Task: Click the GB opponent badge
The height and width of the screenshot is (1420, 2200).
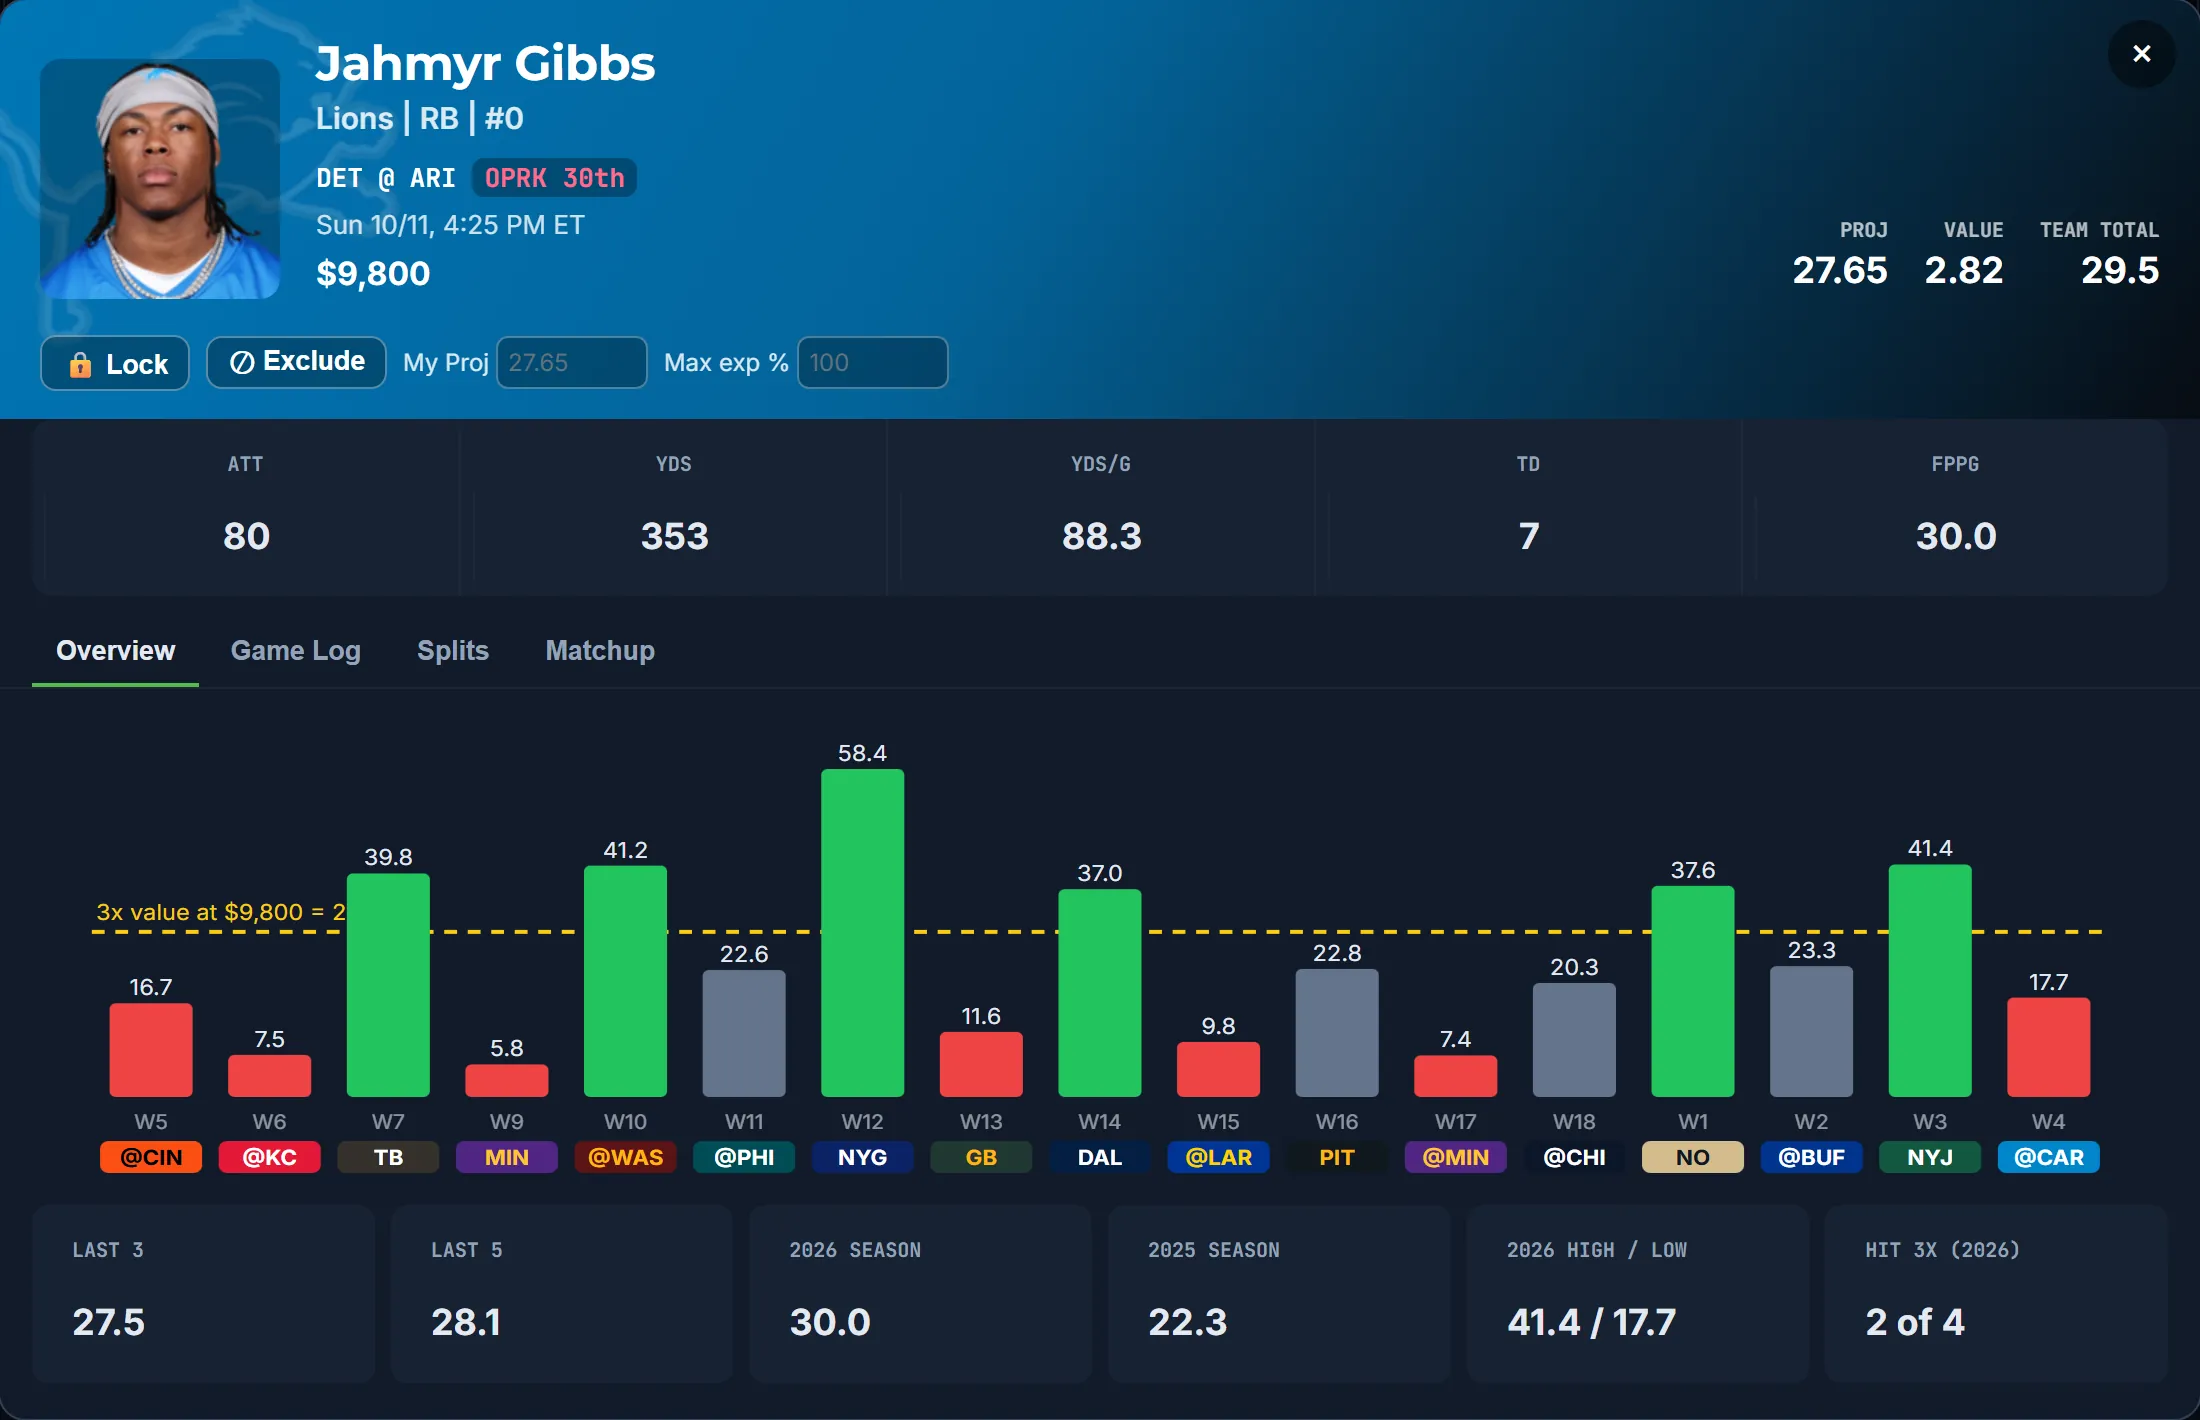Action: click(981, 1157)
